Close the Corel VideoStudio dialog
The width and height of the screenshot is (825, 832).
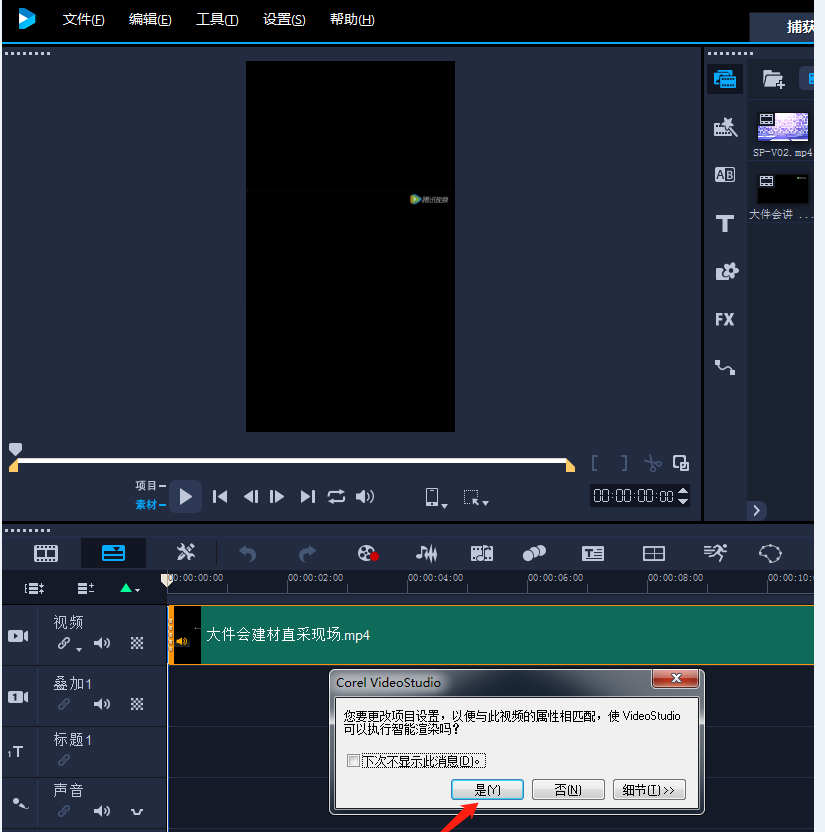pos(675,678)
